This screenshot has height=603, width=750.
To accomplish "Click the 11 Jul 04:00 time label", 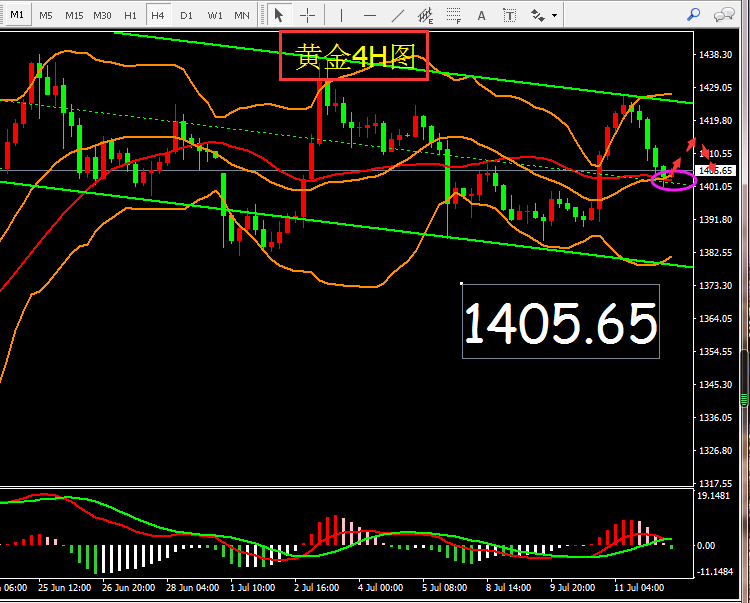I will [x=639, y=587].
